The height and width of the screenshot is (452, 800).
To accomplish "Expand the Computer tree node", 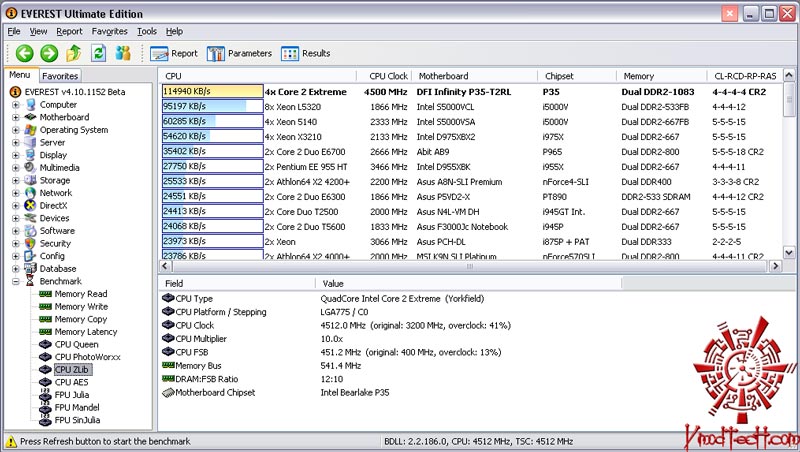I will pyautogui.click(x=16, y=105).
